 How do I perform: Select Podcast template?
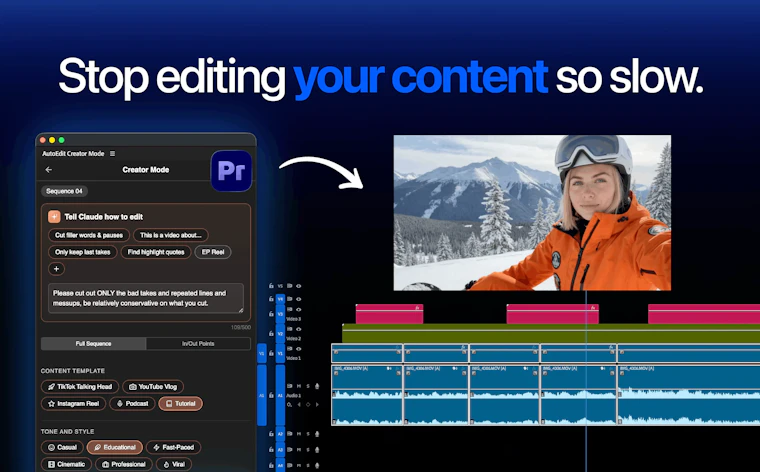132,404
